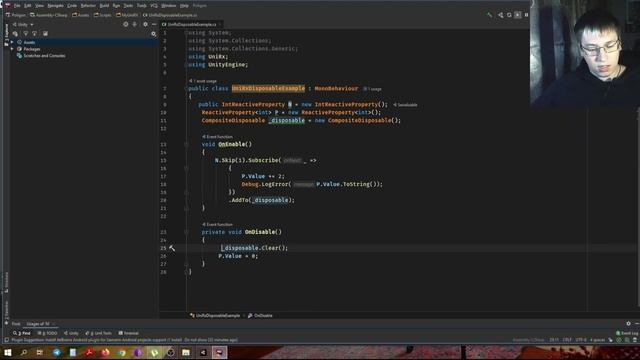Click the '1 usage' hint after MonoBehaviour

pos(374,89)
